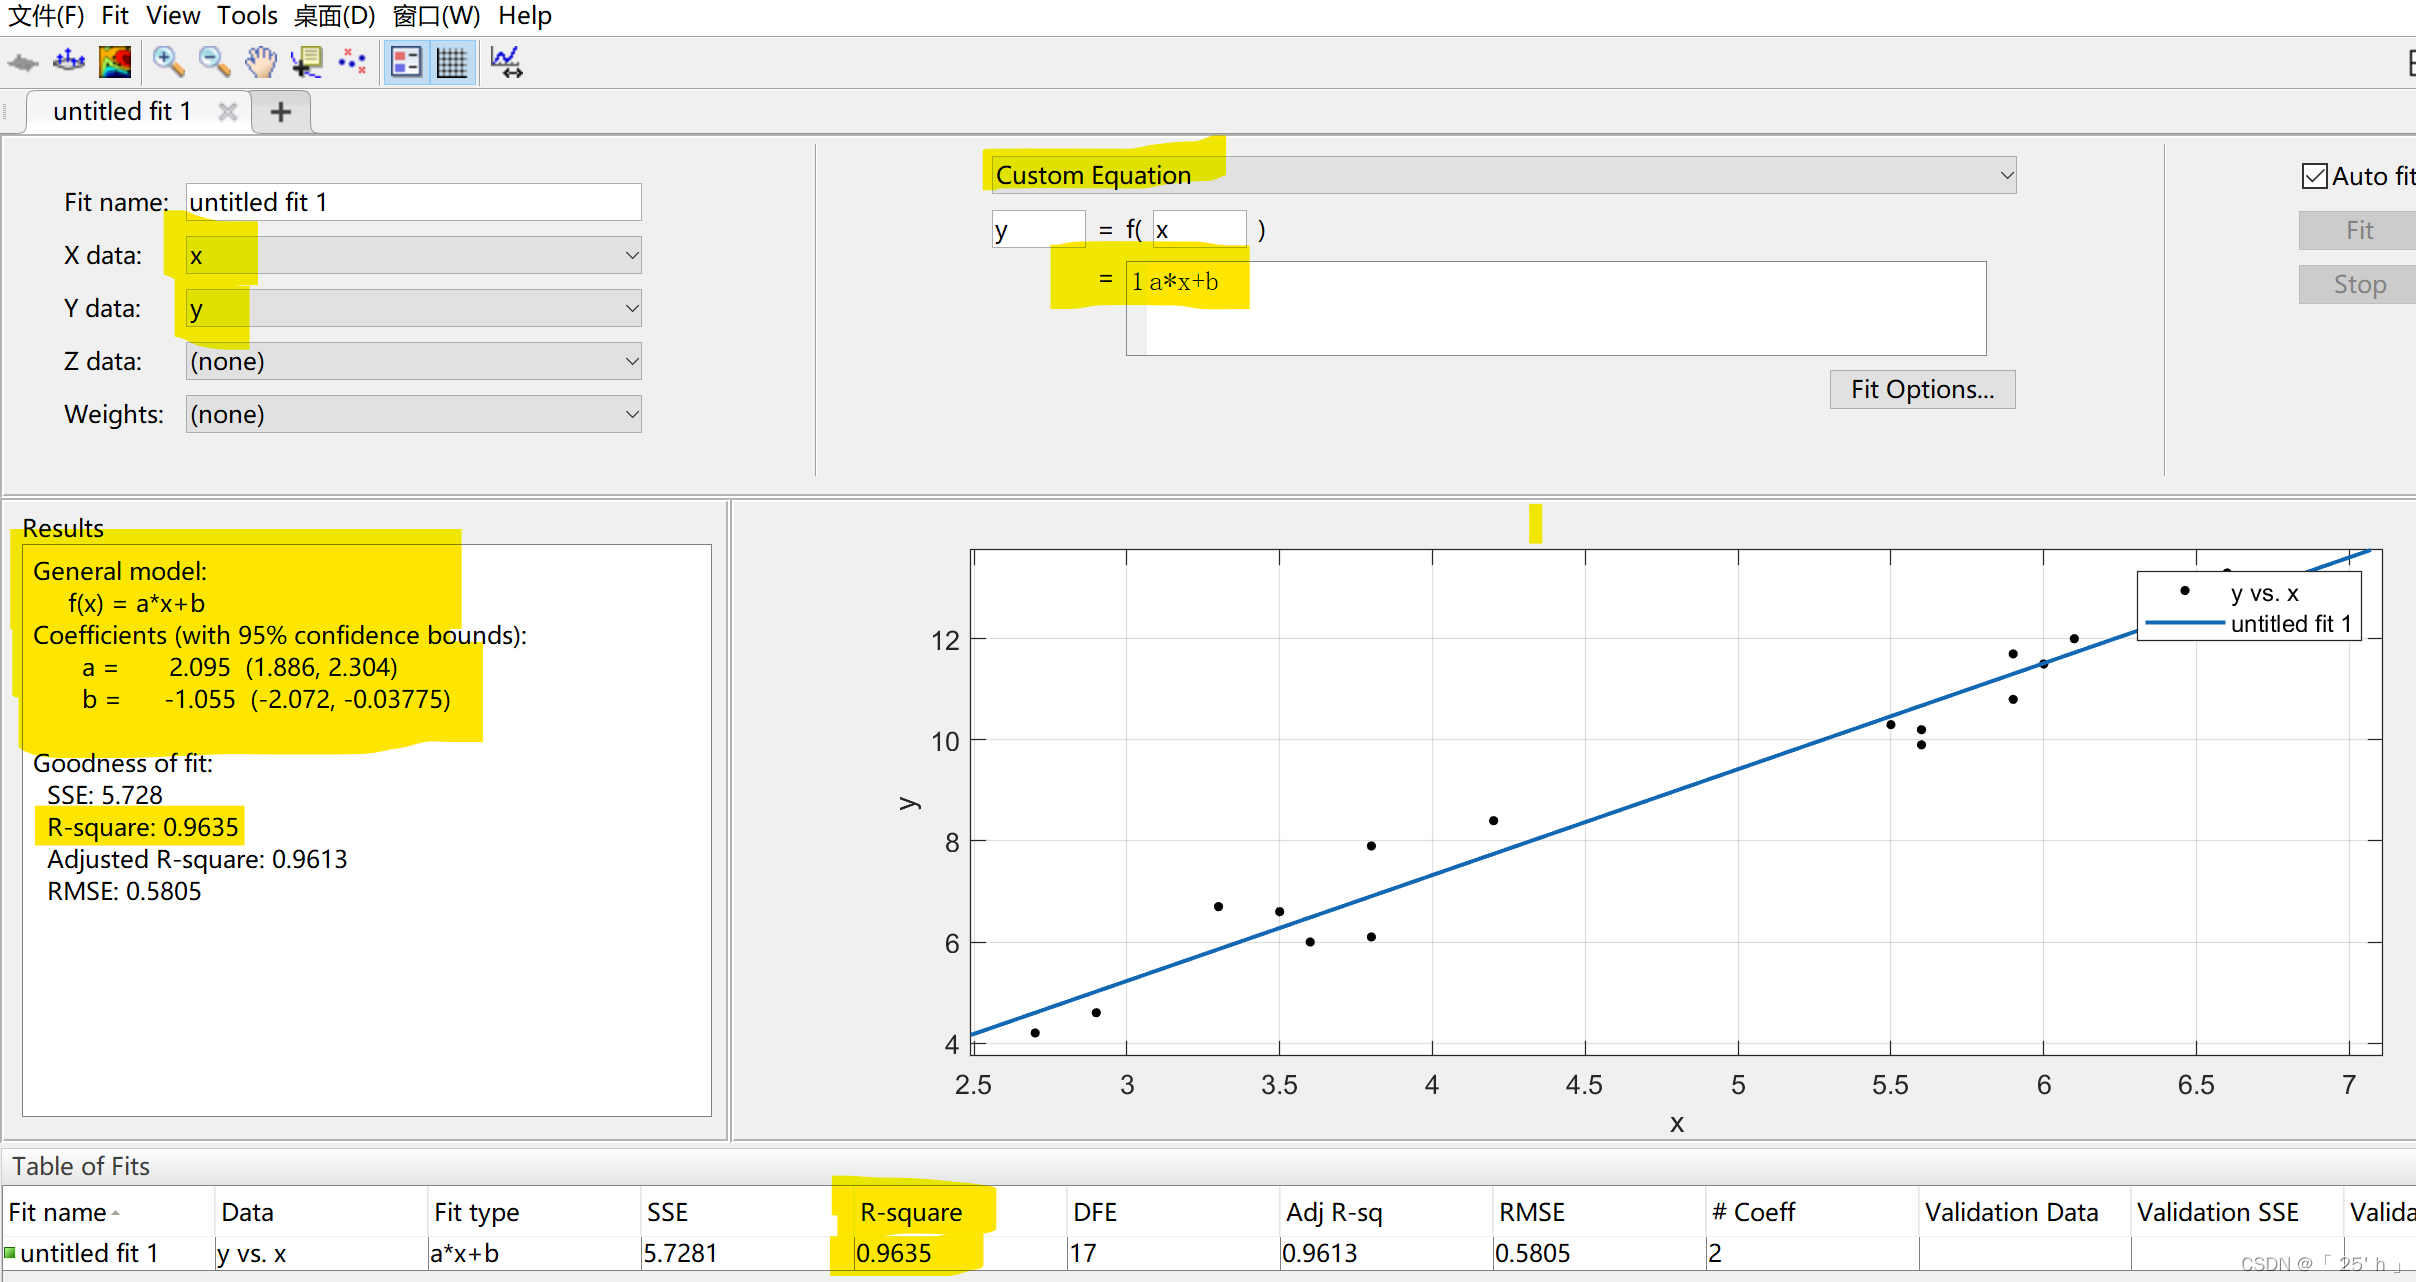The image size is (2416, 1282).
Task: Click the Adjust Axes Limits icon
Action: [x=506, y=62]
